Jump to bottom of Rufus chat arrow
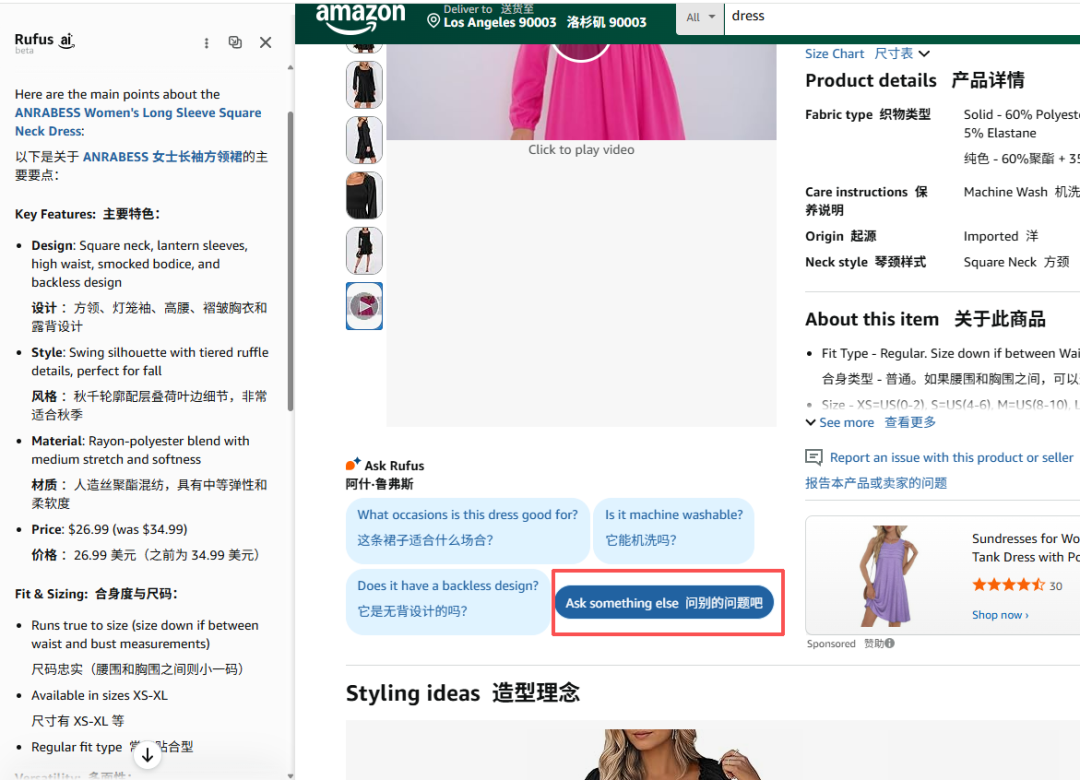This screenshot has height=780, width=1080. coord(147,755)
